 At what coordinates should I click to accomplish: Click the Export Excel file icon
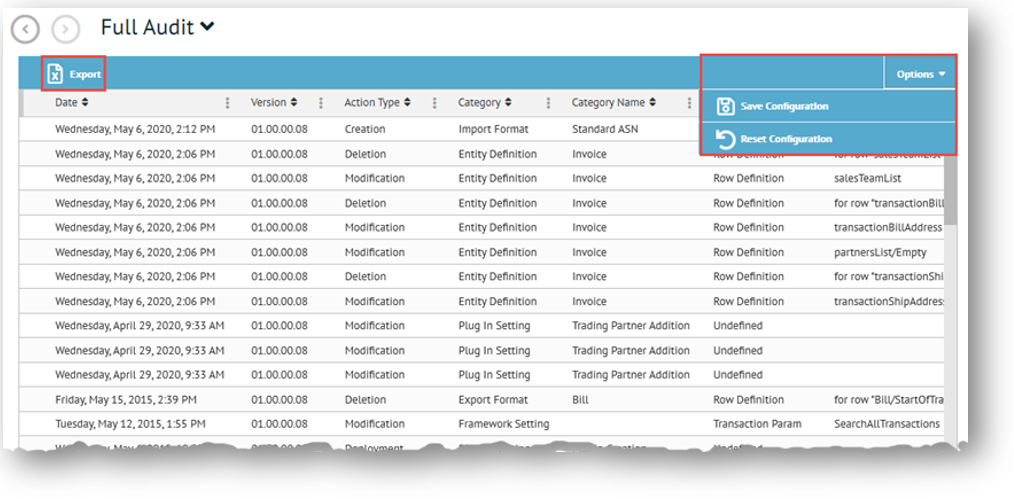coord(56,74)
